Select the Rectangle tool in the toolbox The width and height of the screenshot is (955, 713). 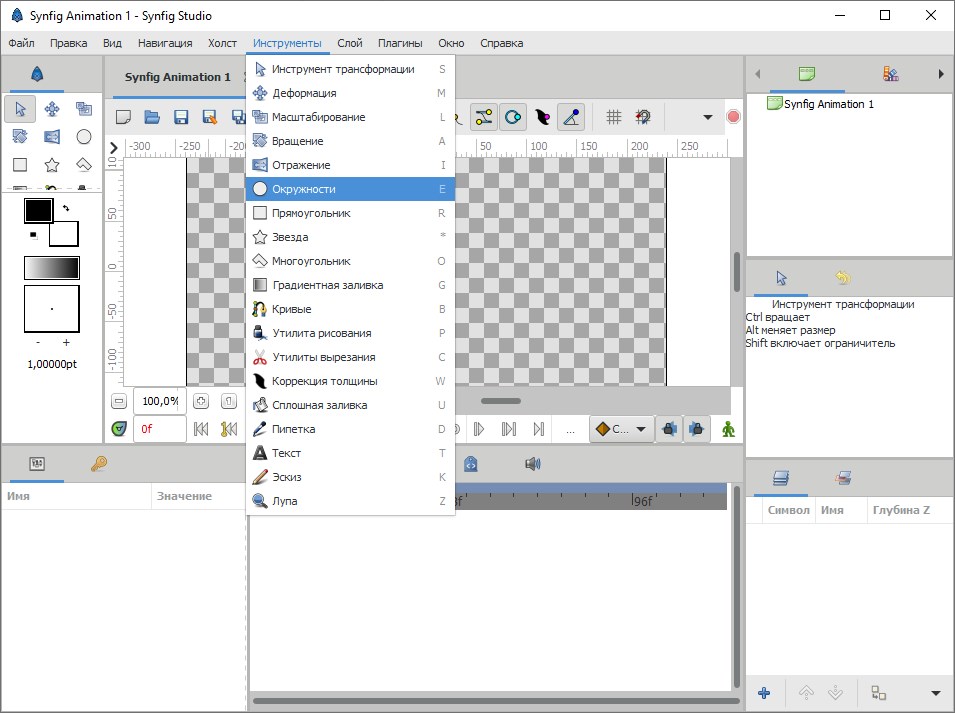click(20, 164)
